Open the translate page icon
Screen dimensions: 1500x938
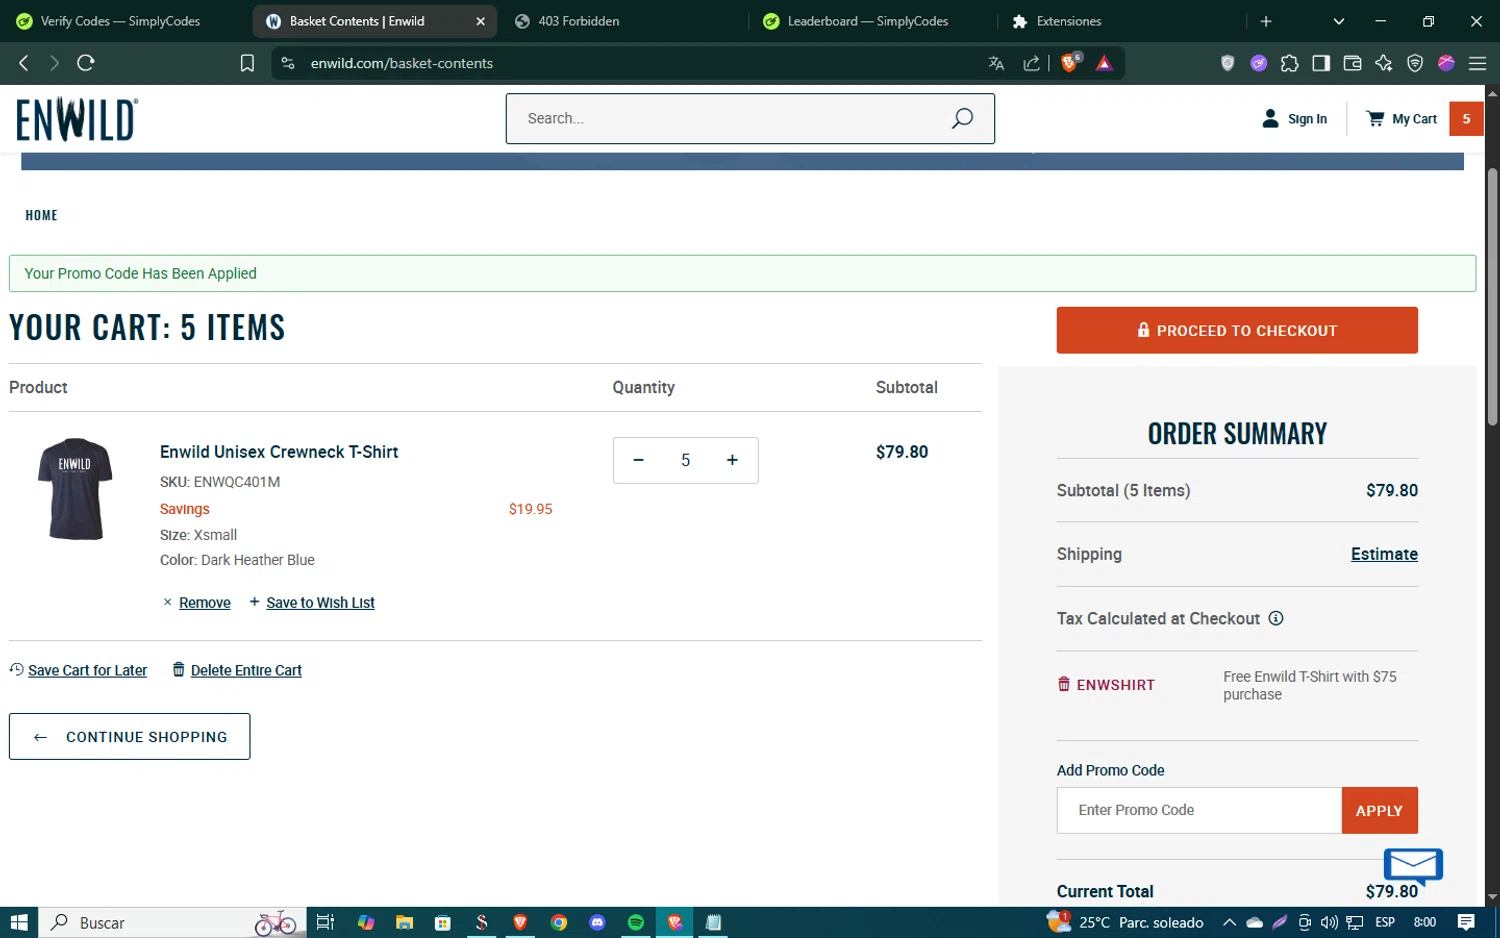(x=996, y=63)
